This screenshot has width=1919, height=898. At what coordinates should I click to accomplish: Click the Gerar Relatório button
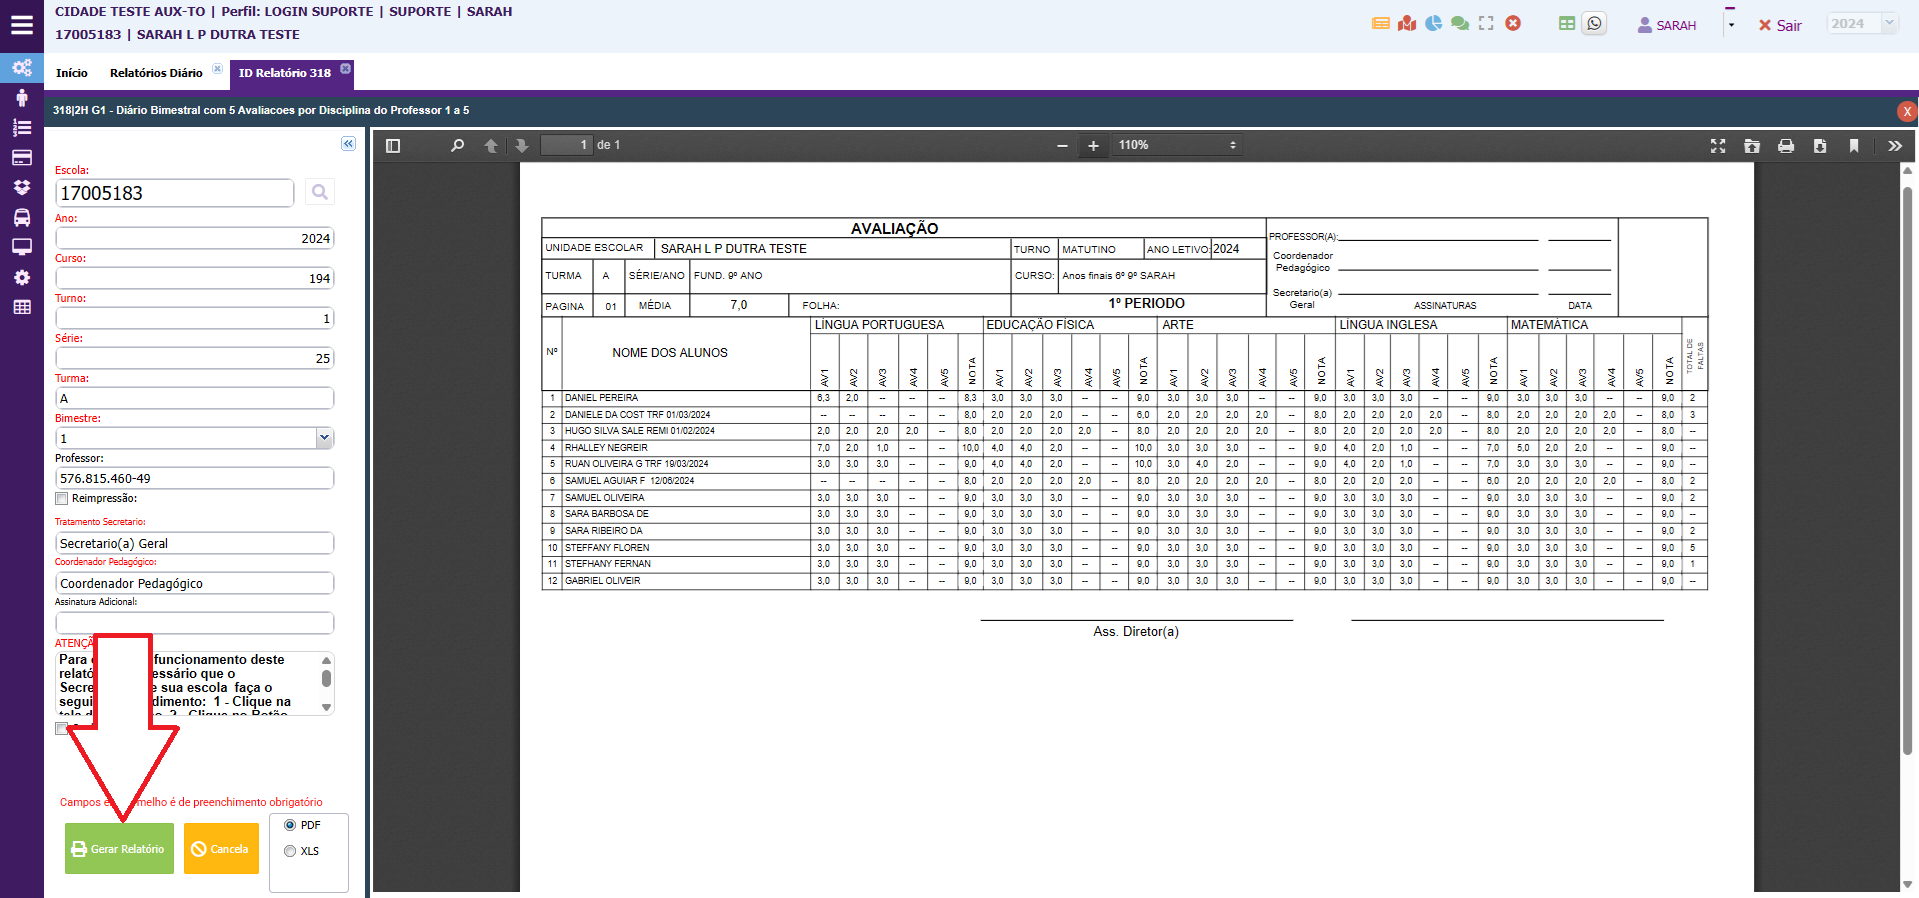(x=119, y=849)
